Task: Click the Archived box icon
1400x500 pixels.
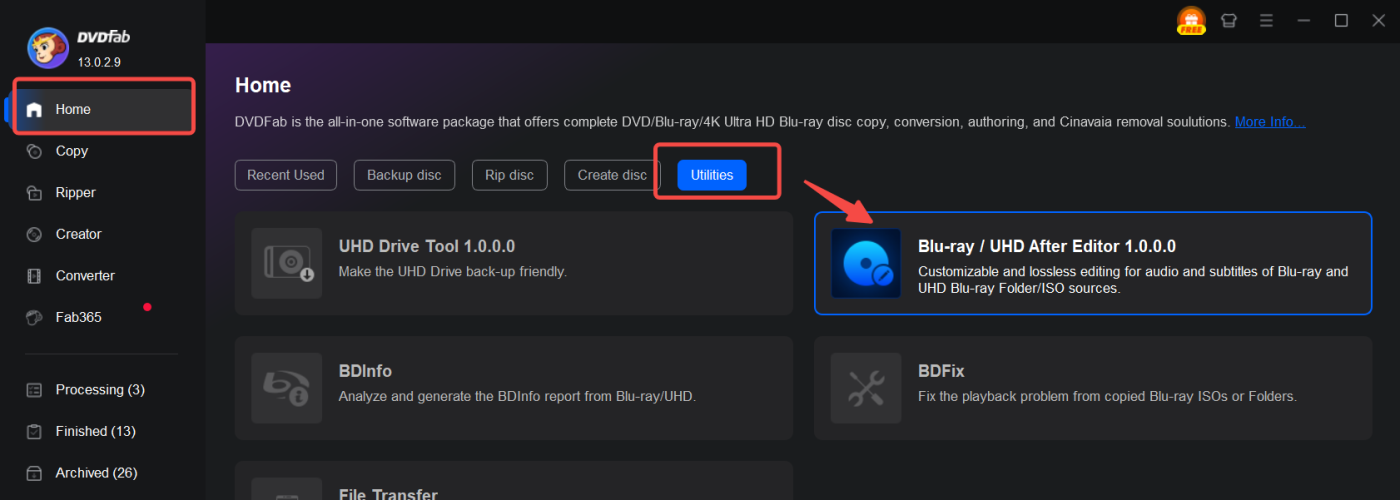Action: click(34, 473)
